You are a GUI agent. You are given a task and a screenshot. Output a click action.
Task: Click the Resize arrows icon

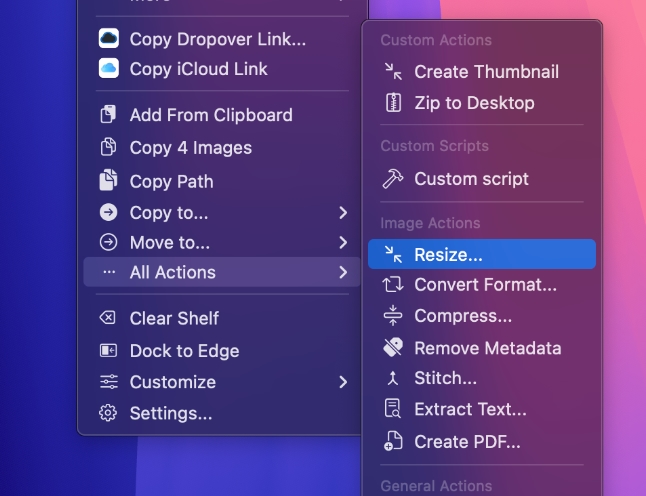(393, 254)
